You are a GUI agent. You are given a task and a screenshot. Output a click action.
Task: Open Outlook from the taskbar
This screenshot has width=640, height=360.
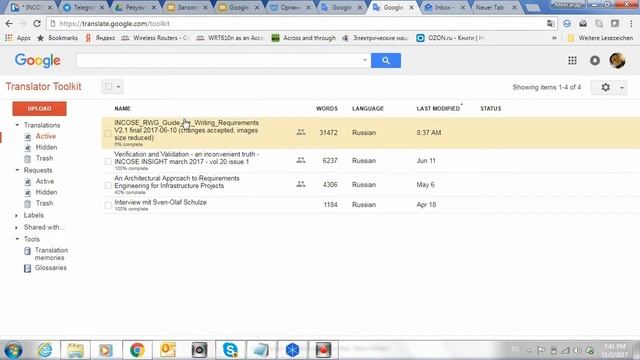(168, 350)
